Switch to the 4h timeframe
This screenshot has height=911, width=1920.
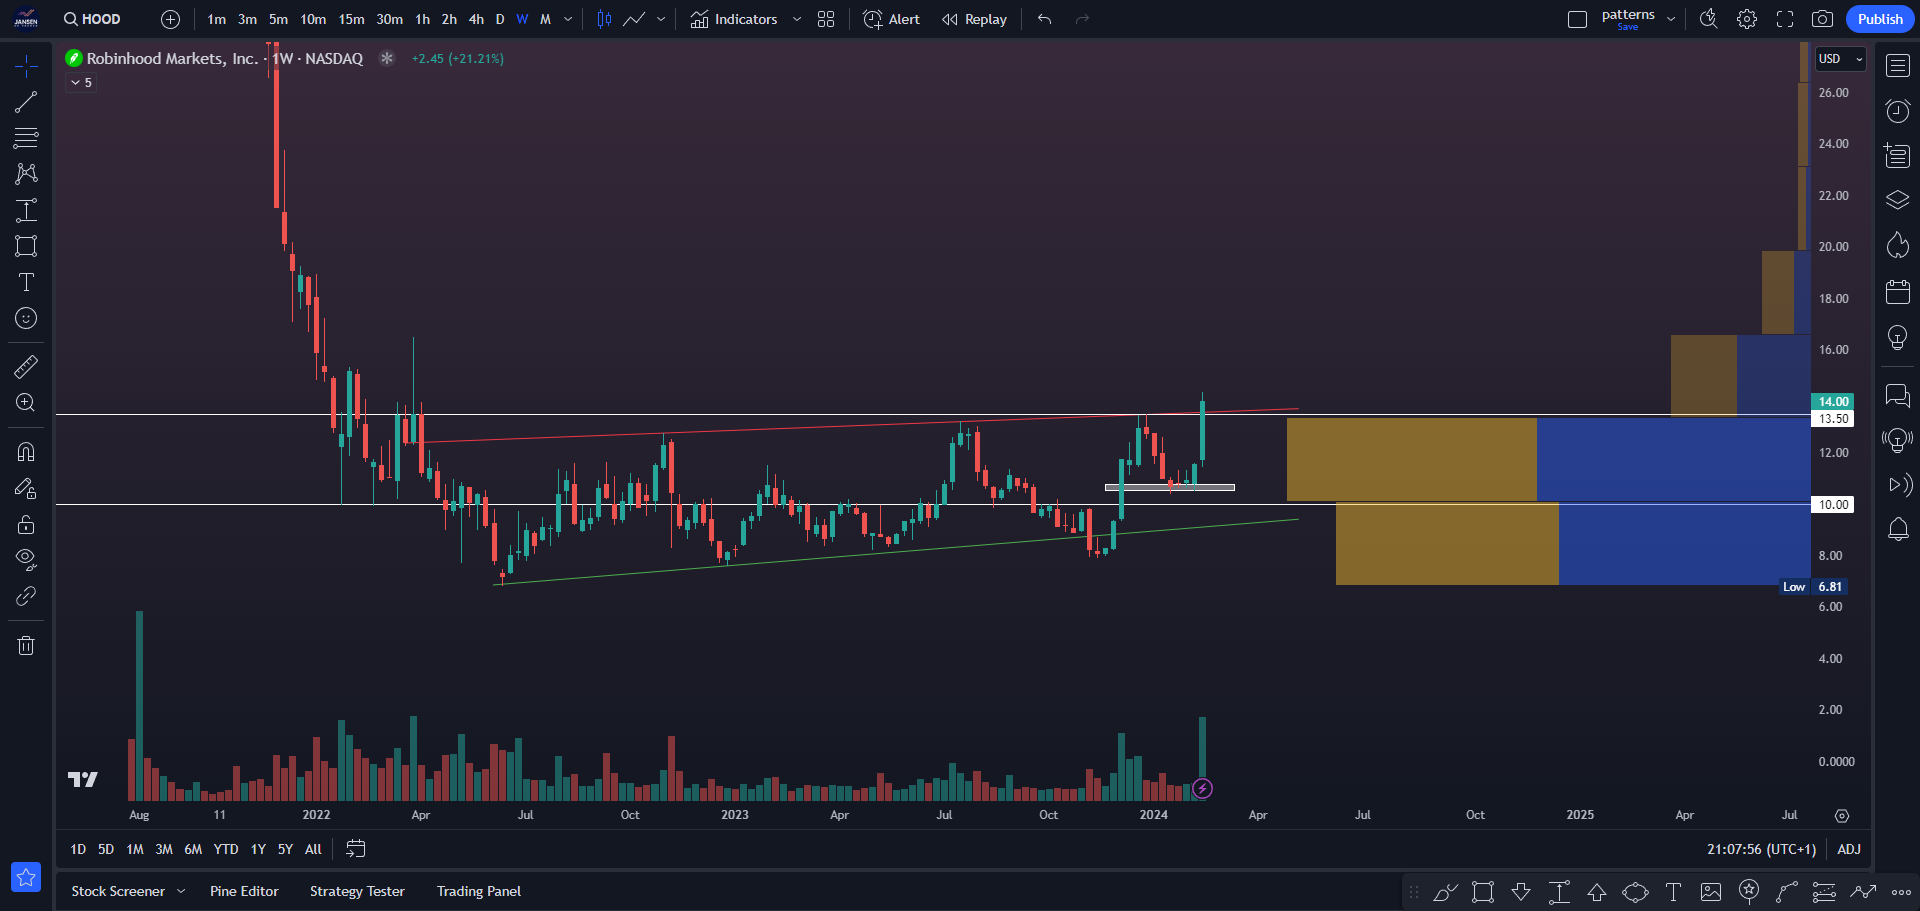(x=476, y=19)
